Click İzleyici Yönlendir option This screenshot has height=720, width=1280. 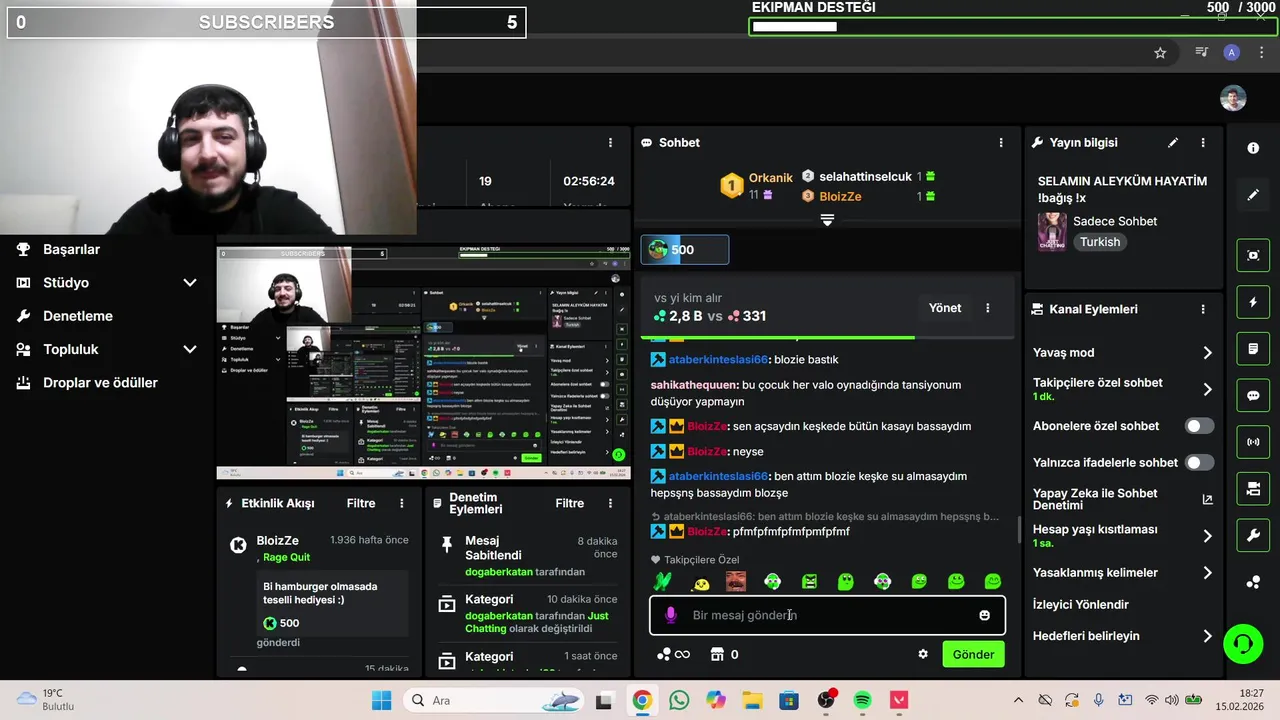coord(1080,605)
